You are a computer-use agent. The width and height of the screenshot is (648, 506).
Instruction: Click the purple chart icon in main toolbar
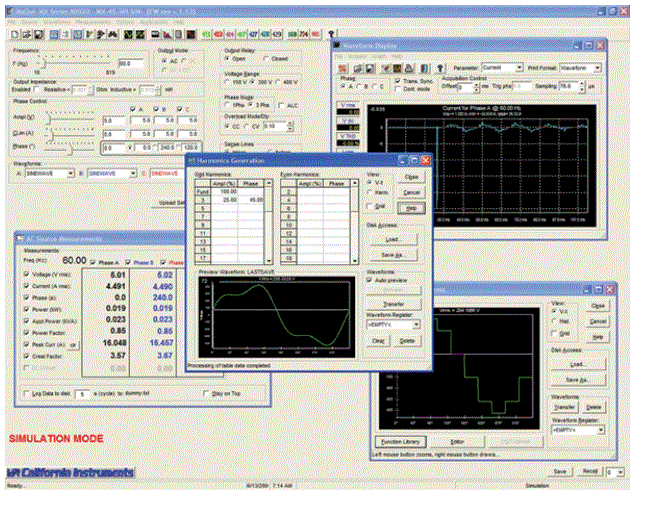coord(167,34)
